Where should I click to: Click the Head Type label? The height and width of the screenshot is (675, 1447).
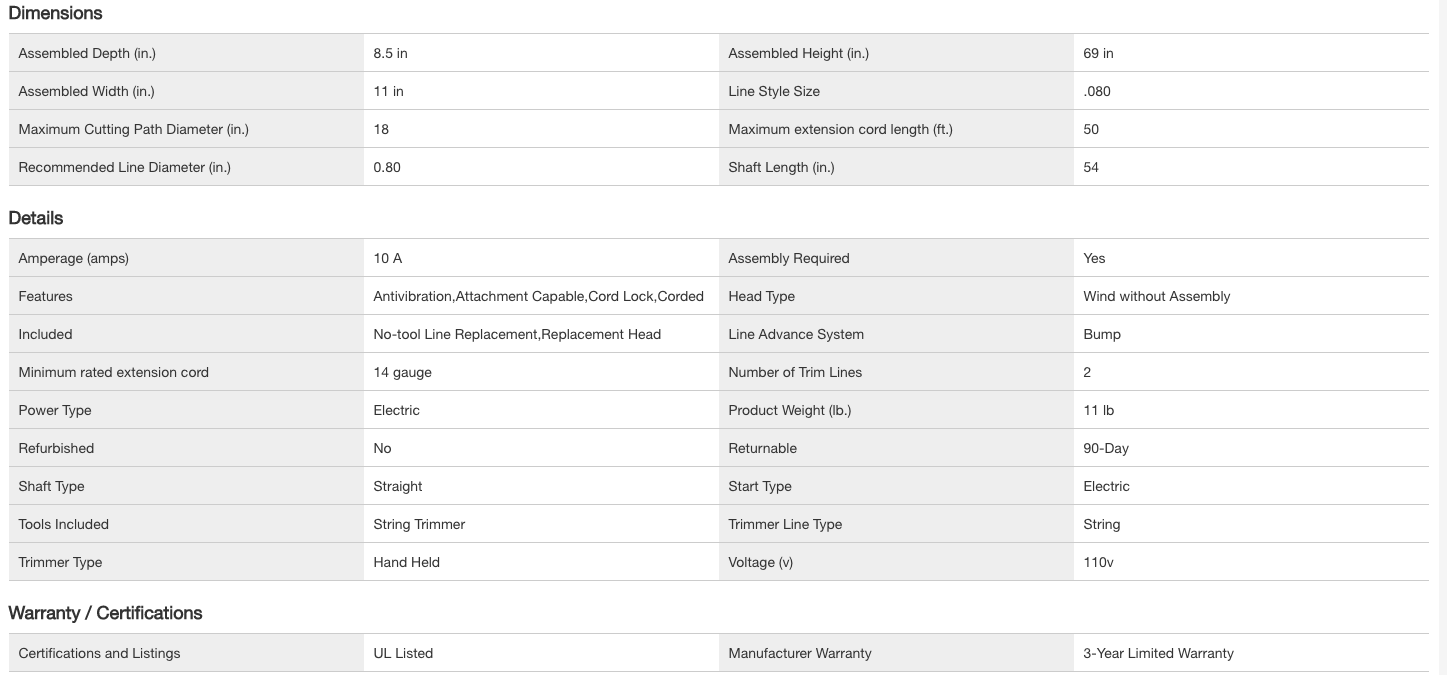[761, 296]
